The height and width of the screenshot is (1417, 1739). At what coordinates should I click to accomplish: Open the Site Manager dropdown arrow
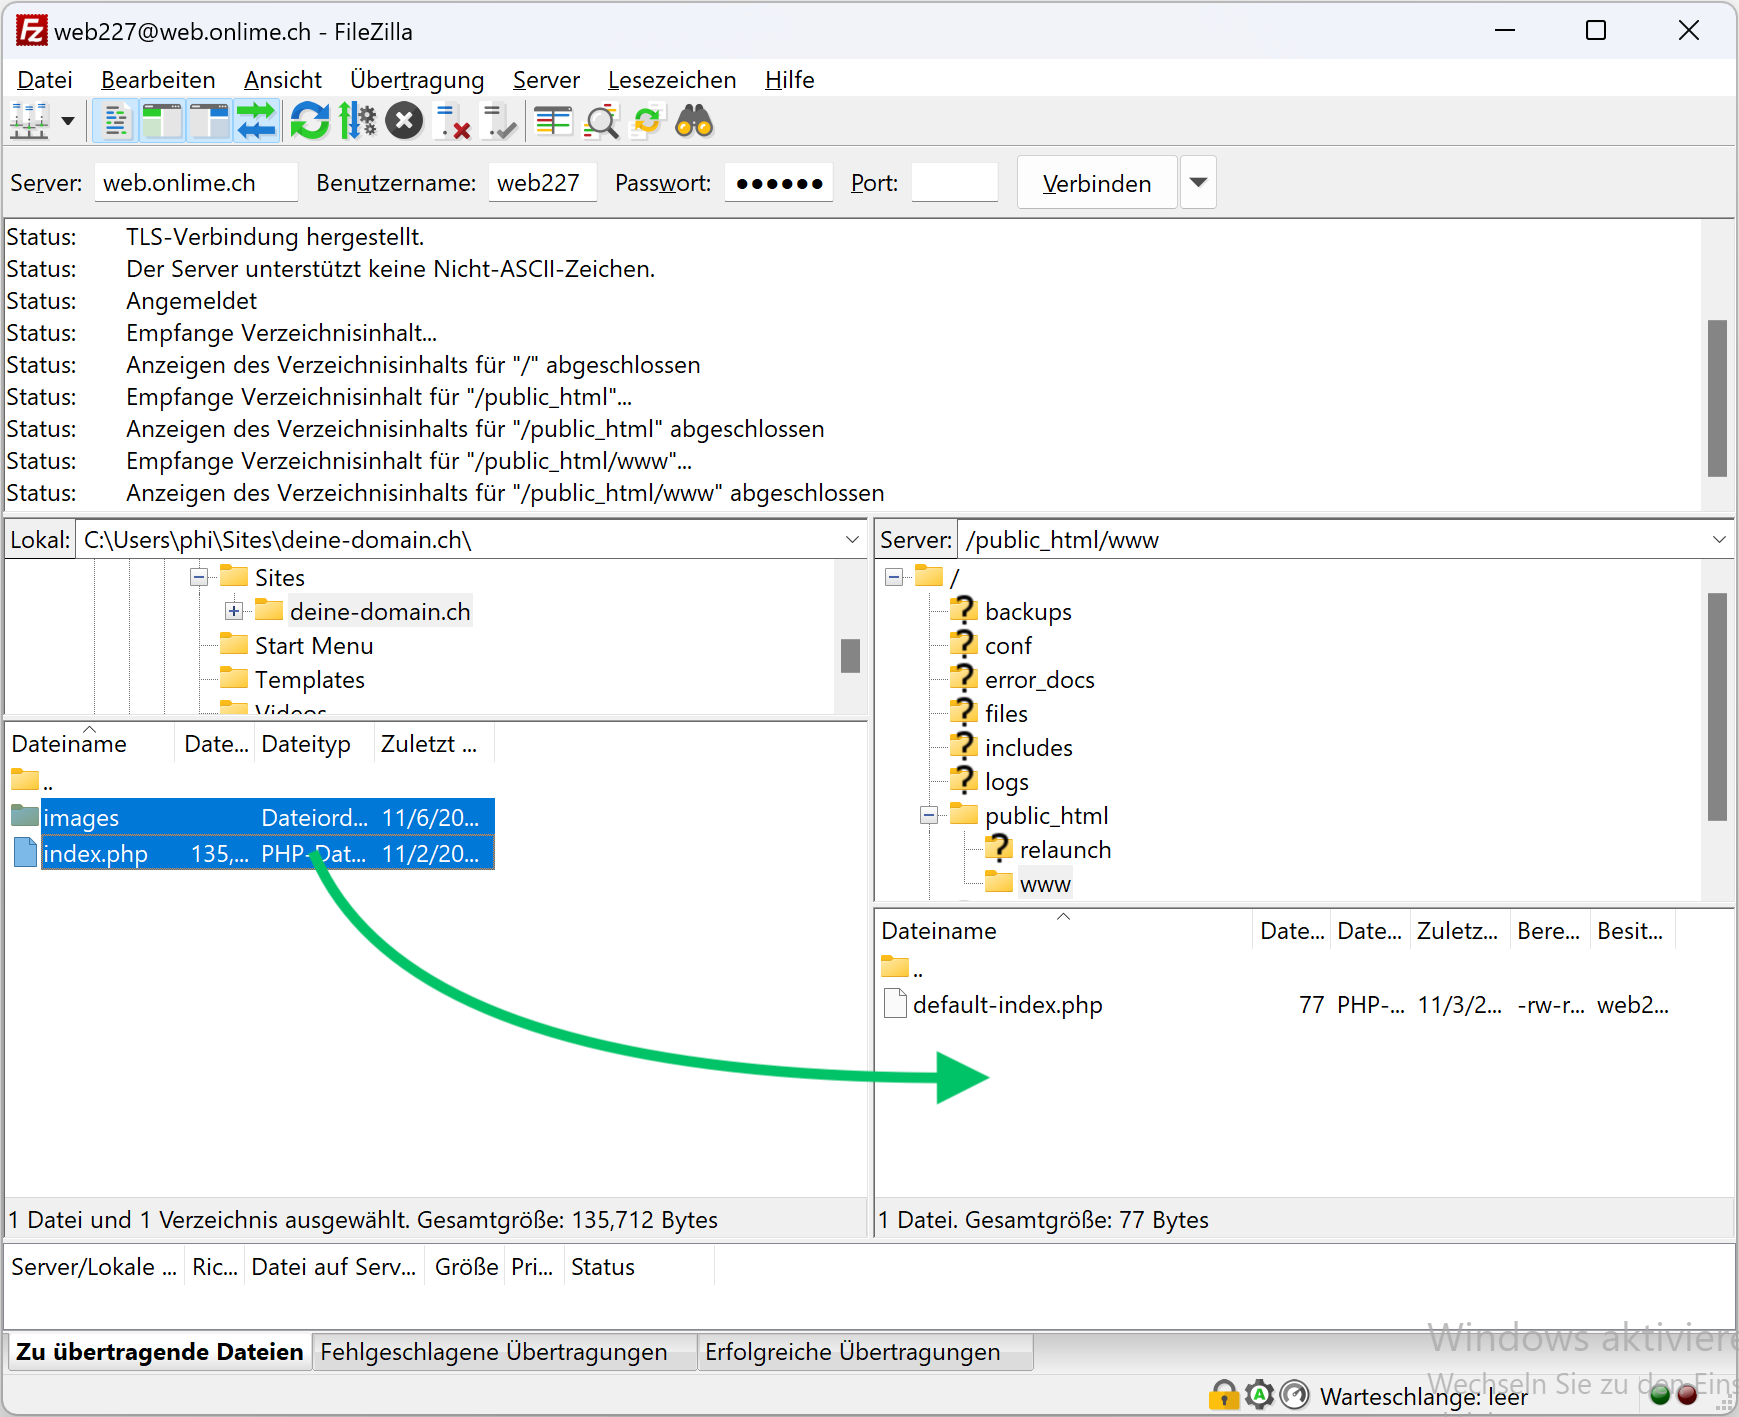coord(68,122)
